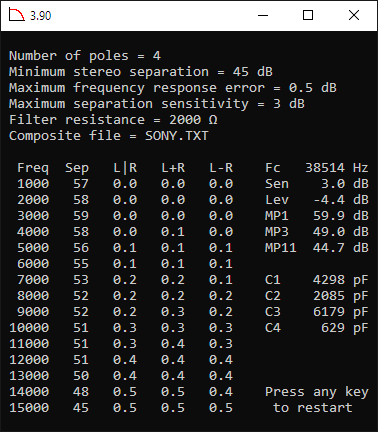
Task: Click the L+R column header
Action: [173, 168]
